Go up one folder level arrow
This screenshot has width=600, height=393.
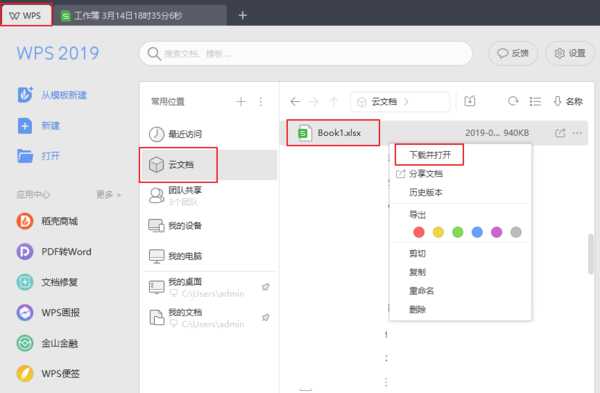[x=334, y=102]
